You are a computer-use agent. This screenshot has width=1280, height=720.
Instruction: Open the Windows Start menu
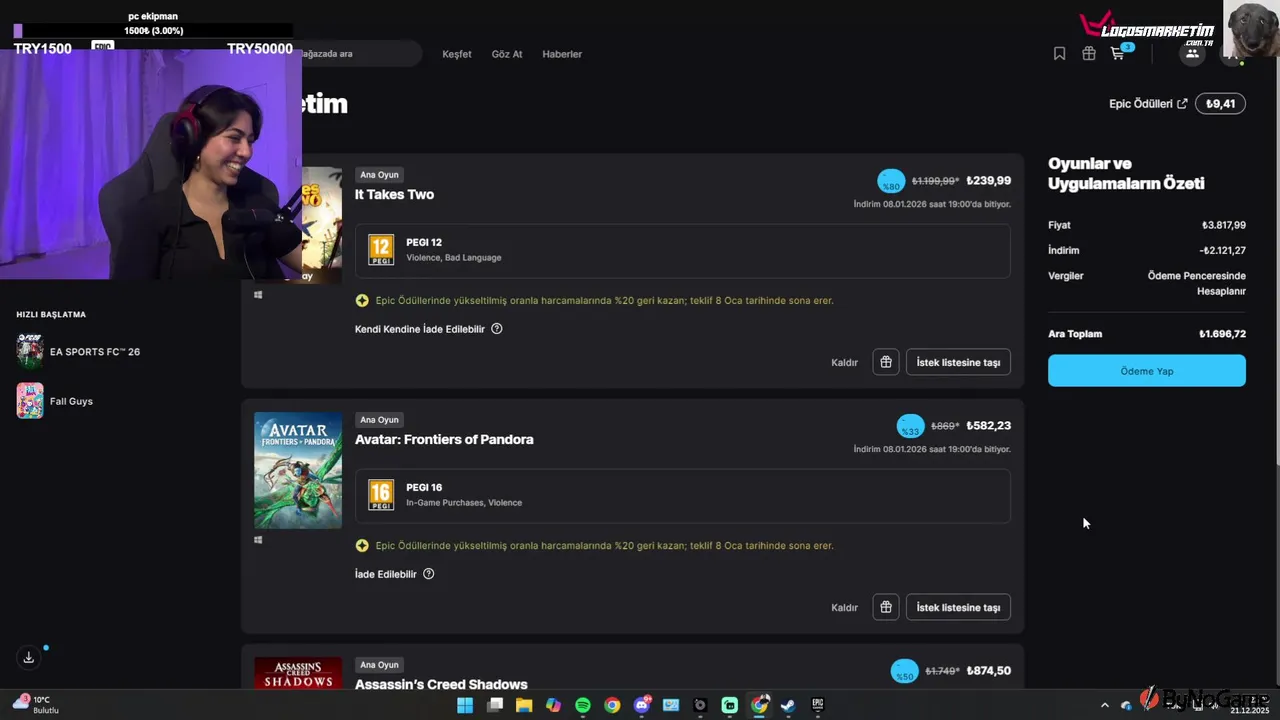click(465, 705)
